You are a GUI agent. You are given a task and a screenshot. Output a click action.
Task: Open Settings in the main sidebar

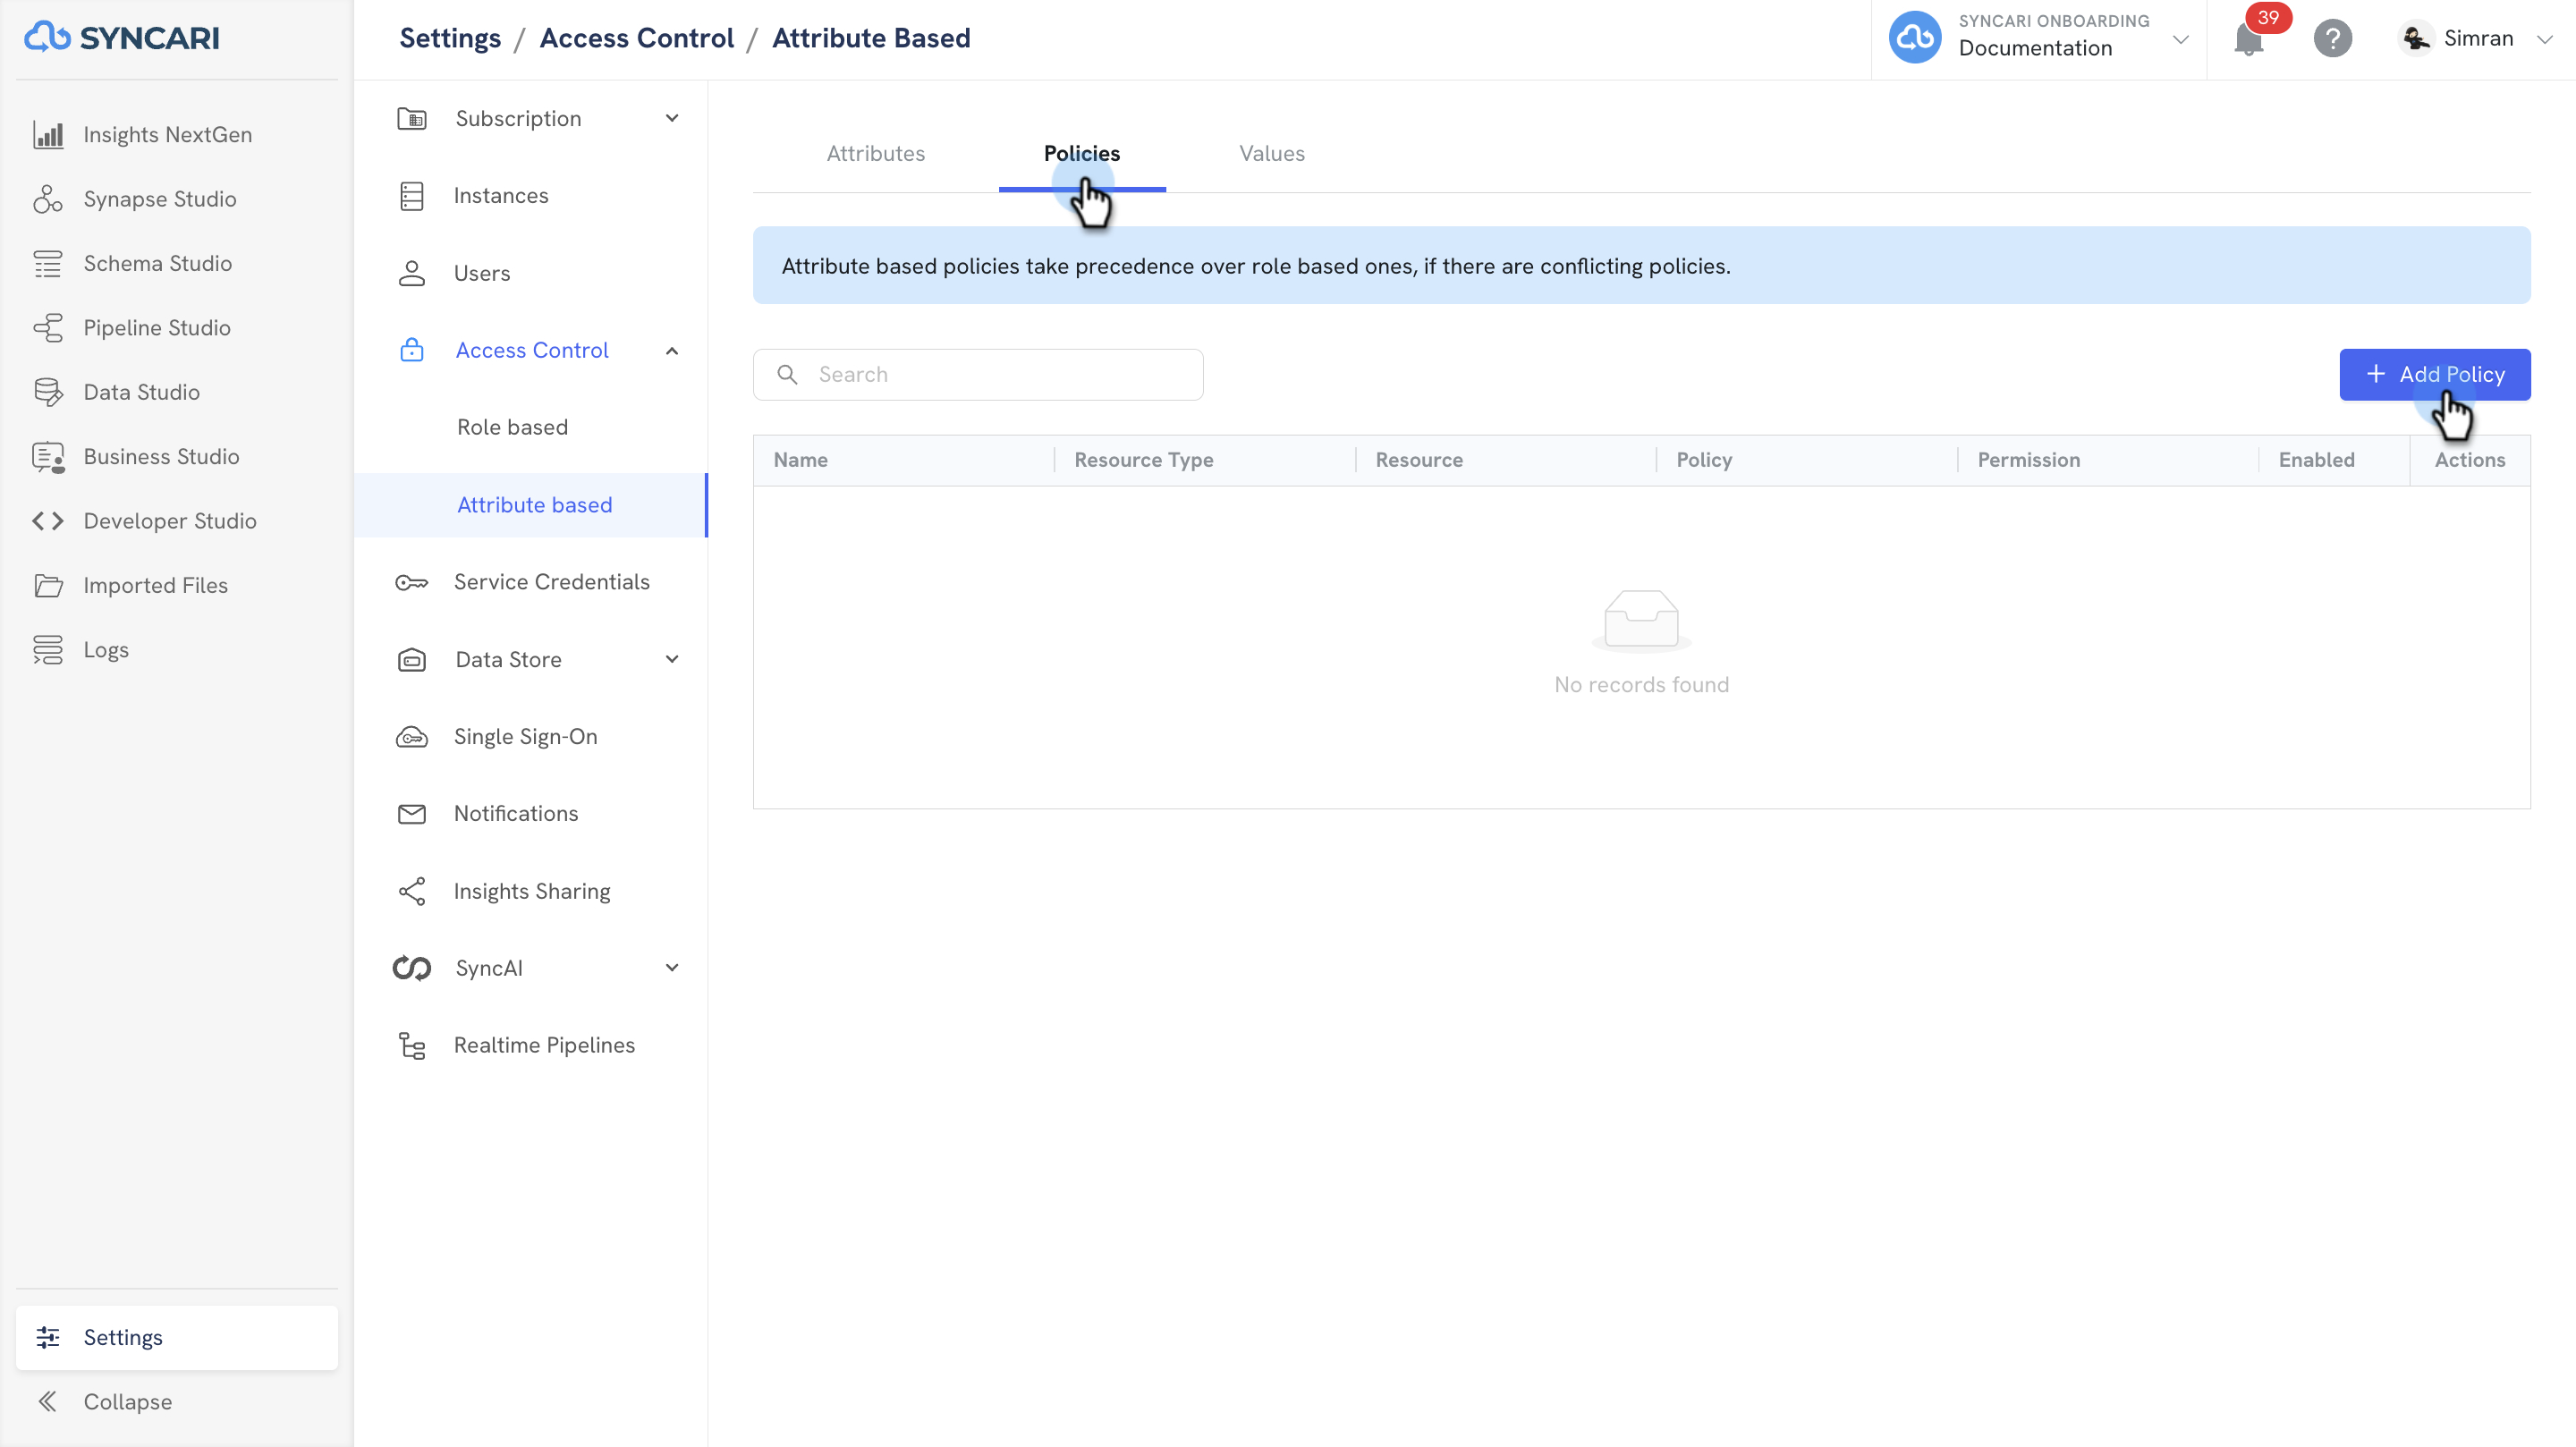[177, 1337]
